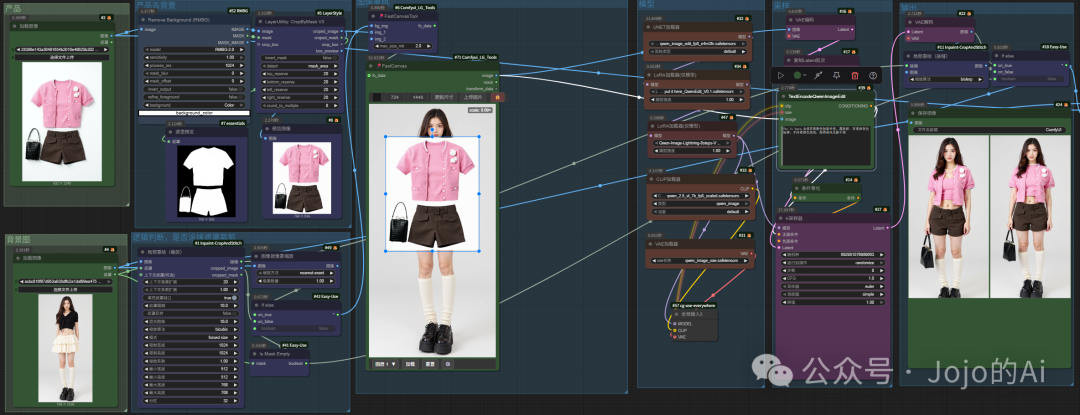Open the bislerp rescale algorithm selector

tap(945, 79)
